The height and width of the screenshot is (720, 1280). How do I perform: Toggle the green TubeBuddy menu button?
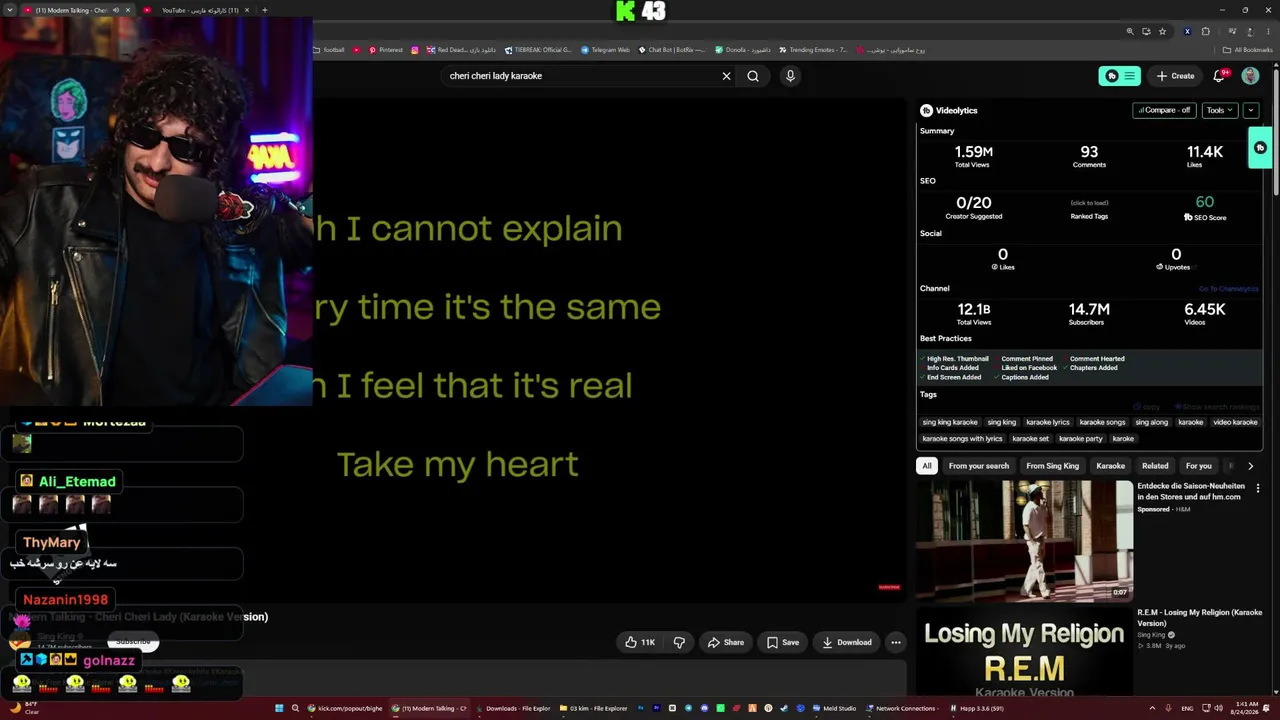(1120, 76)
